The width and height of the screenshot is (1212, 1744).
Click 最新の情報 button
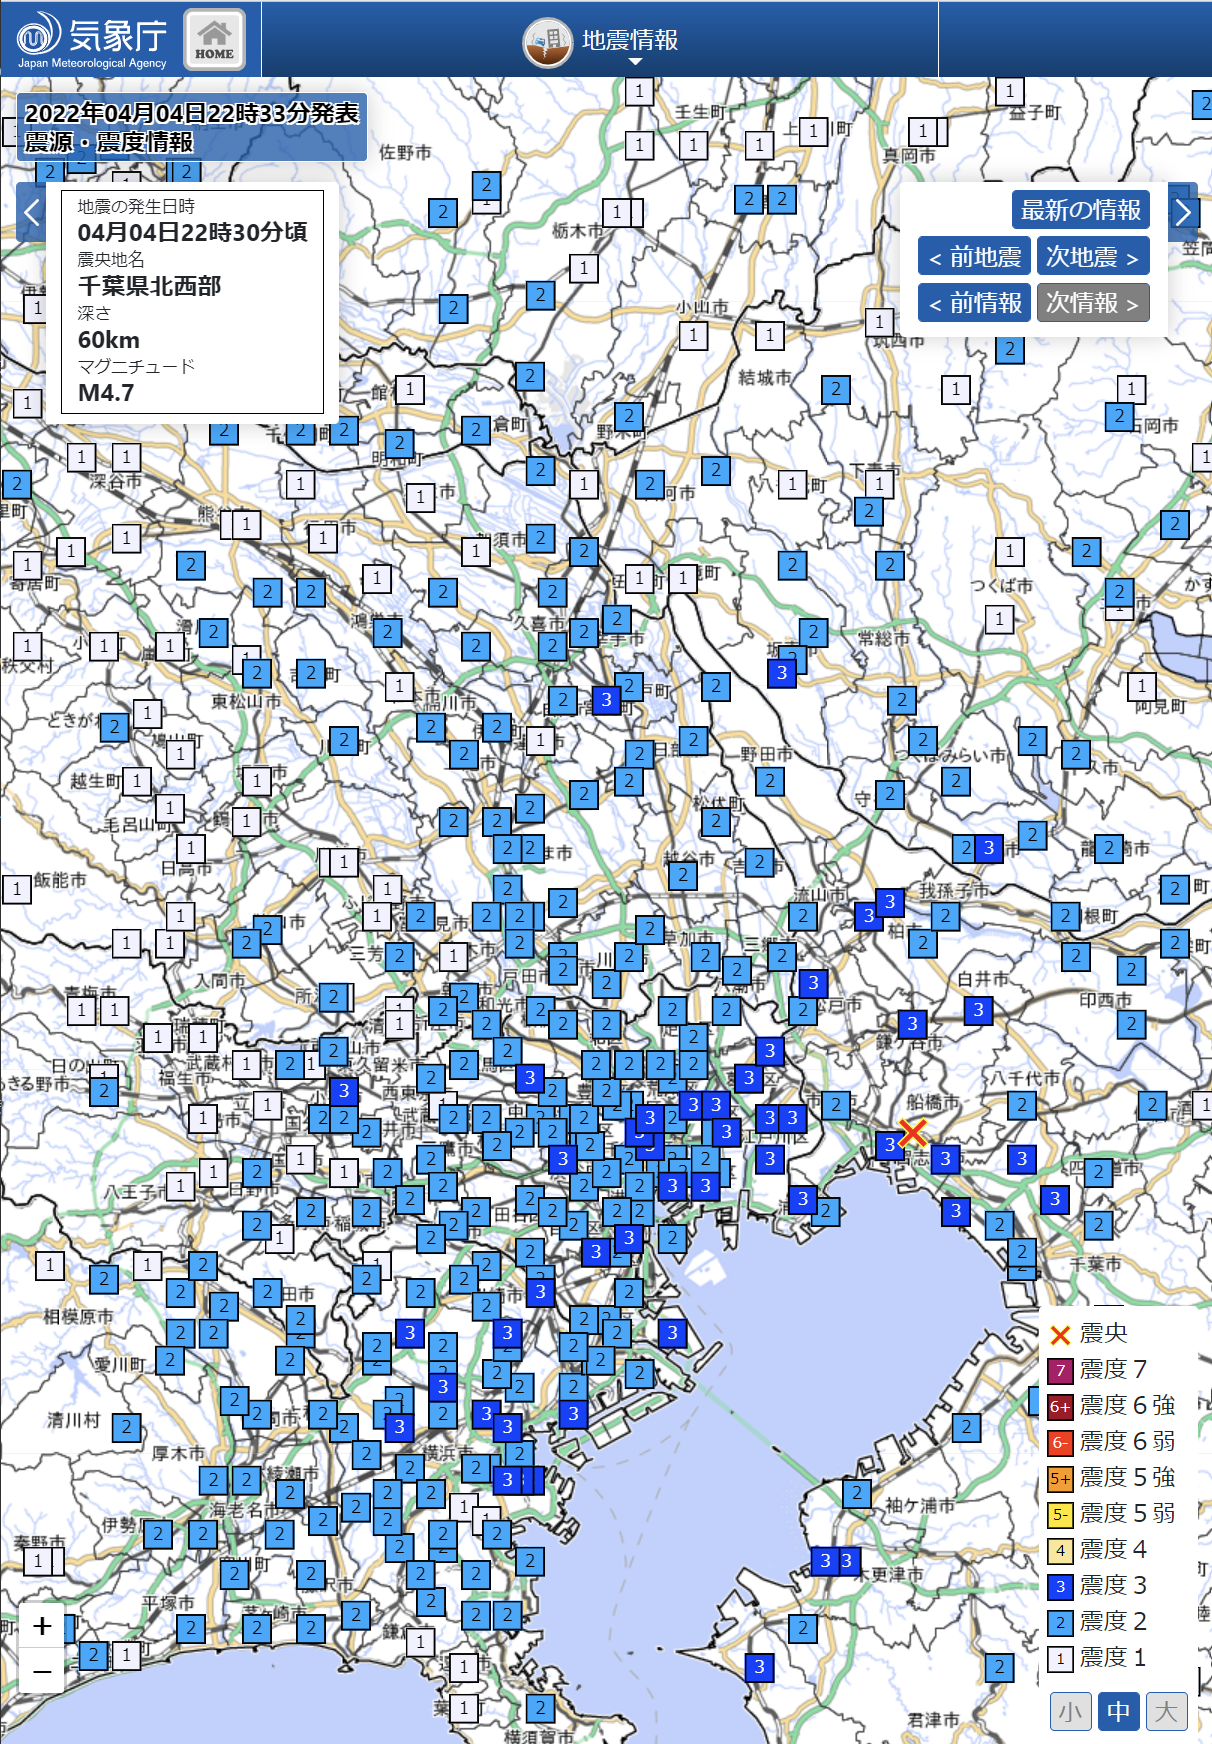click(x=1080, y=210)
